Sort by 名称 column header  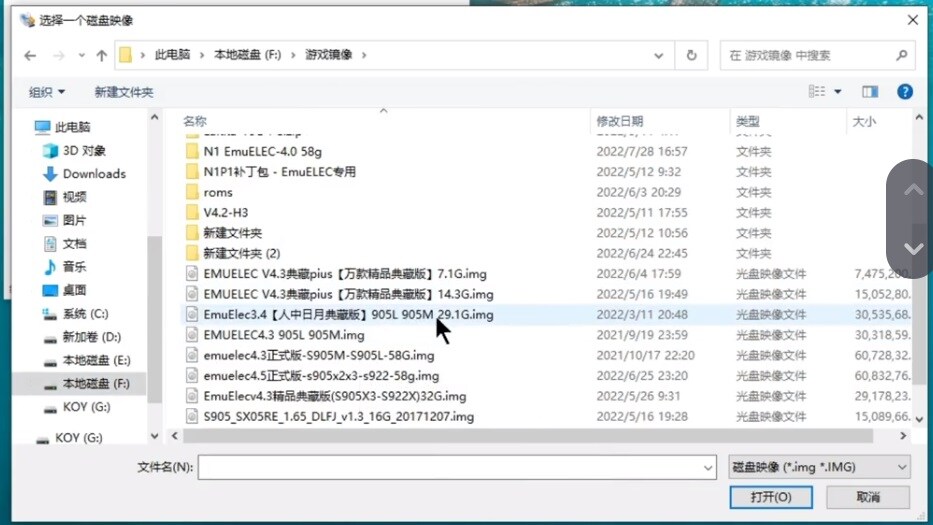point(195,121)
